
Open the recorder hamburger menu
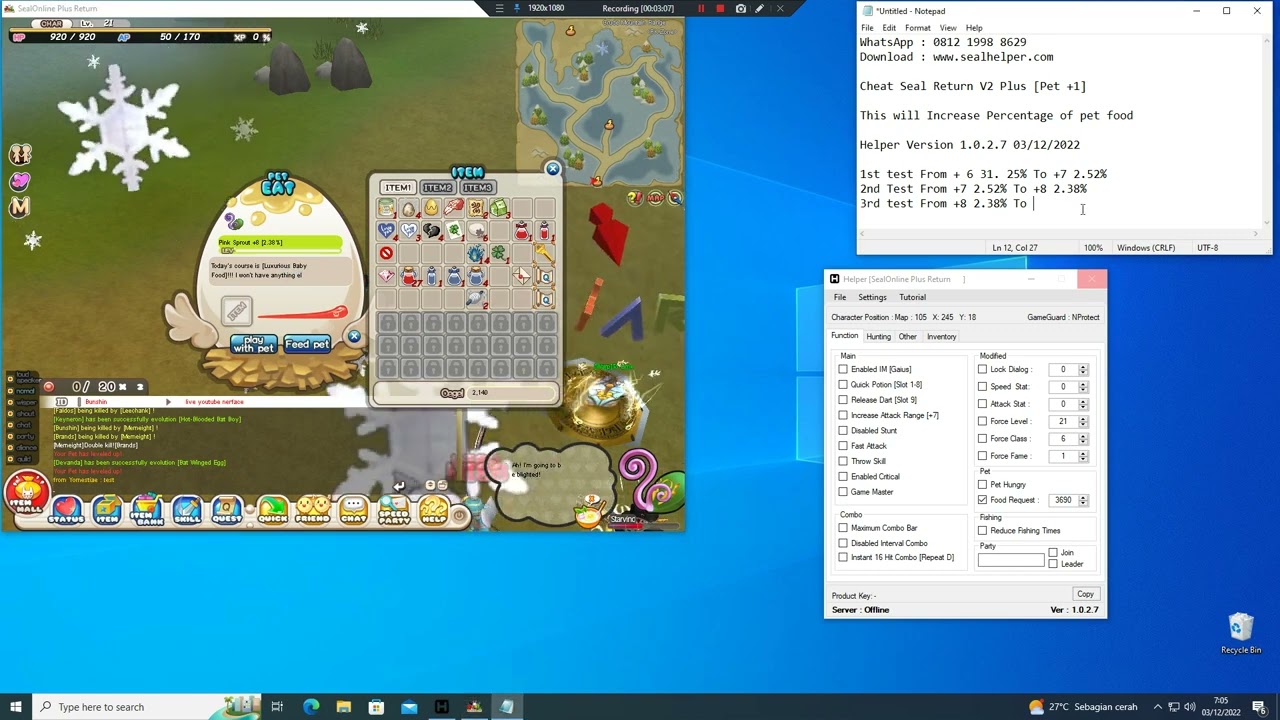point(499,9)
